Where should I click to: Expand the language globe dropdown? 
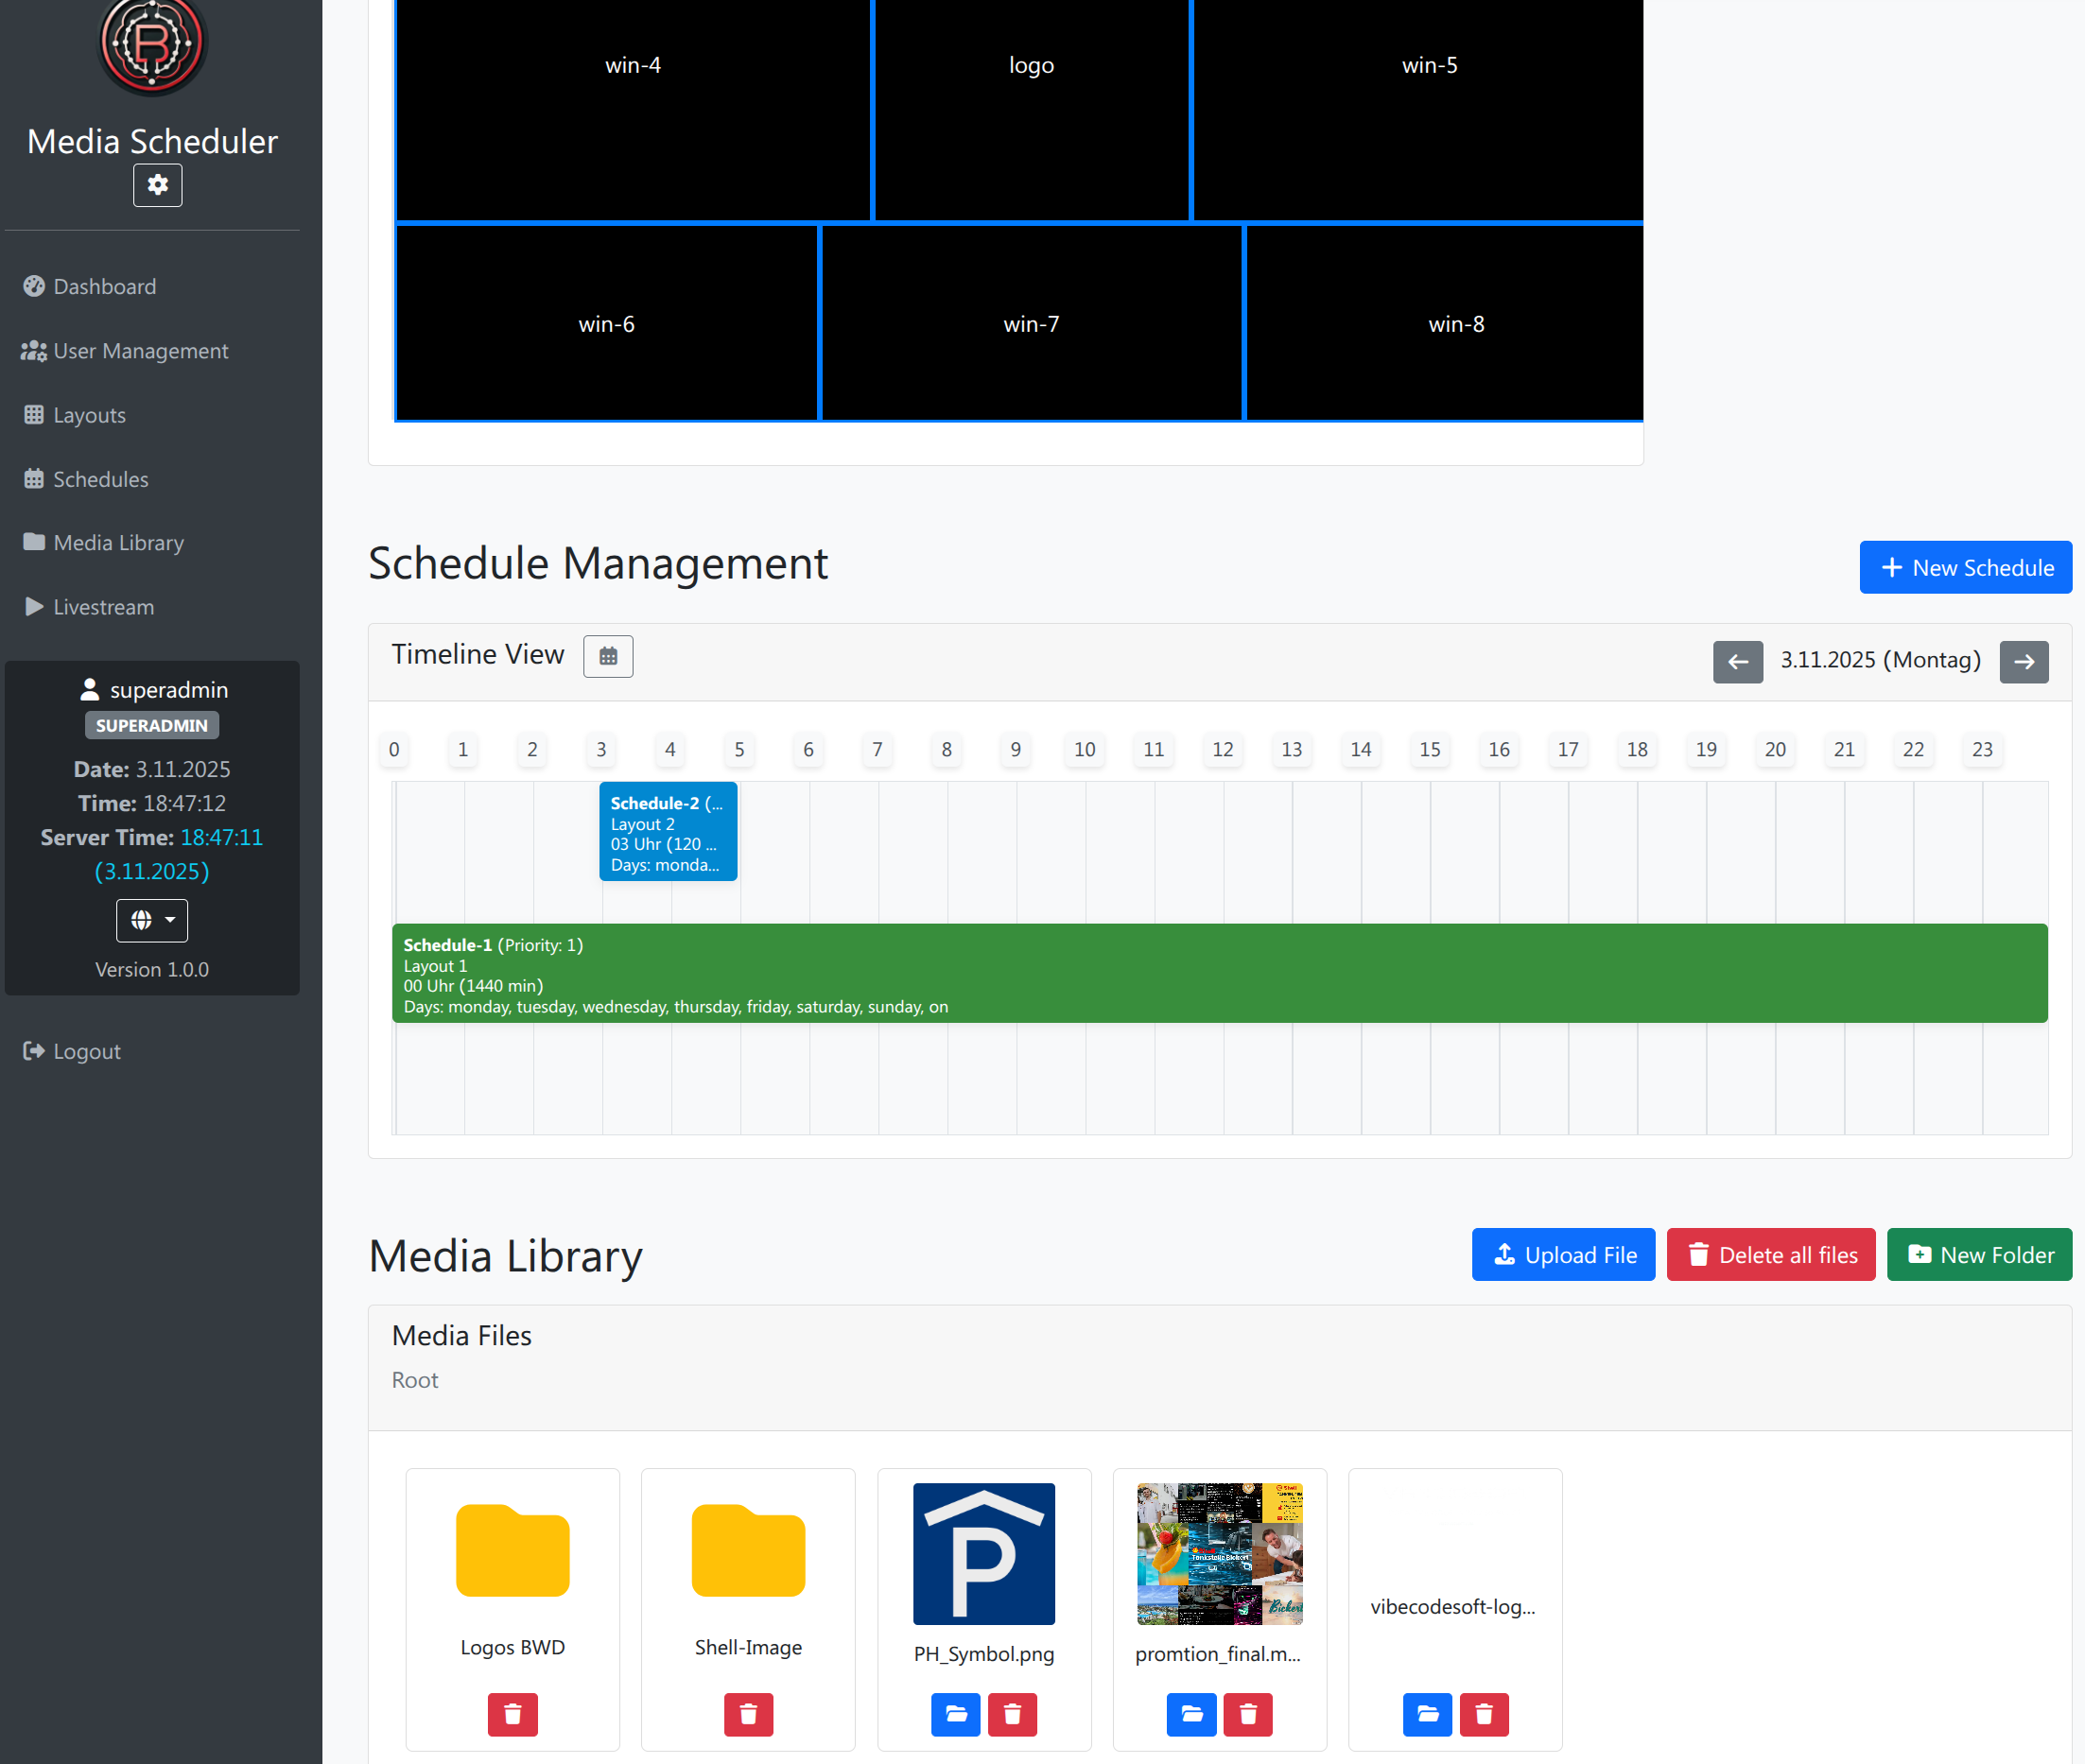(x=152, y=920)
